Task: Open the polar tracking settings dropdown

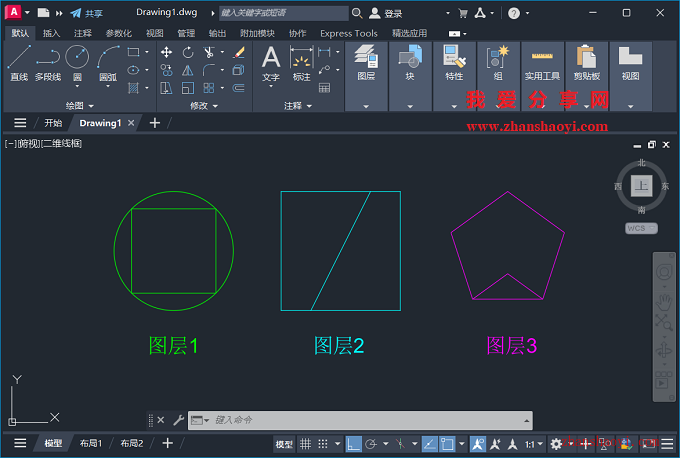Action: pos(386,444)
